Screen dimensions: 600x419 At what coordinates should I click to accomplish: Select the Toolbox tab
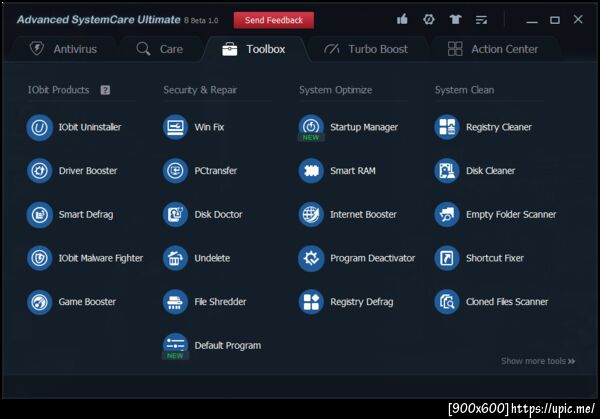click(254, 49)
